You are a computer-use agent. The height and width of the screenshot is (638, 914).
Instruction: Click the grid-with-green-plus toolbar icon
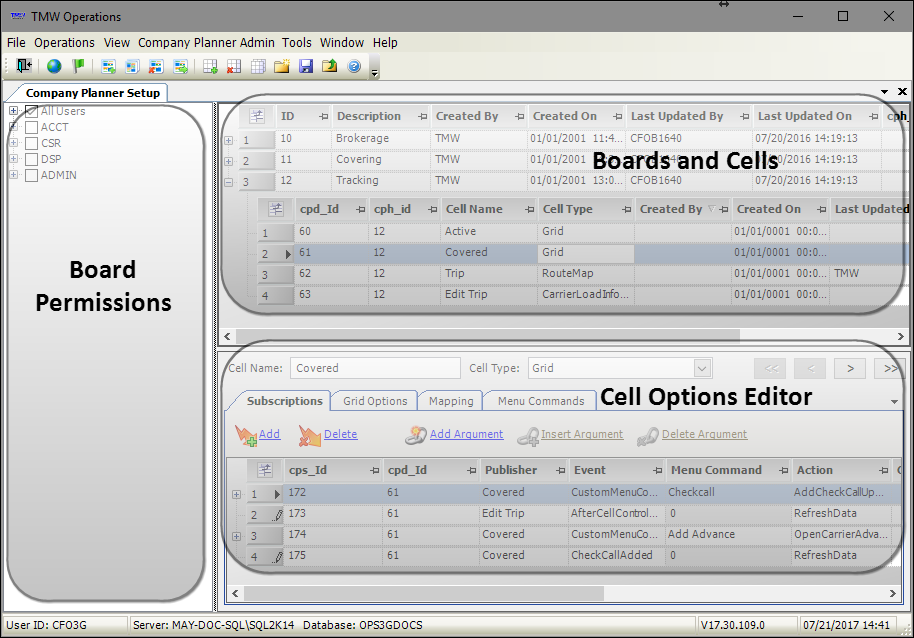click(209, 67)
